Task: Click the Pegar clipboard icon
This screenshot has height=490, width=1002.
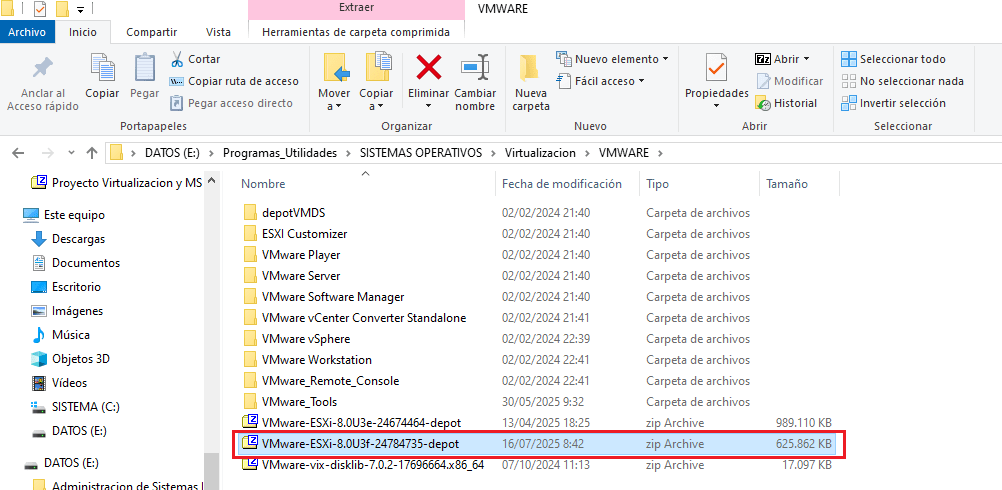Action: tap(144, 68)
